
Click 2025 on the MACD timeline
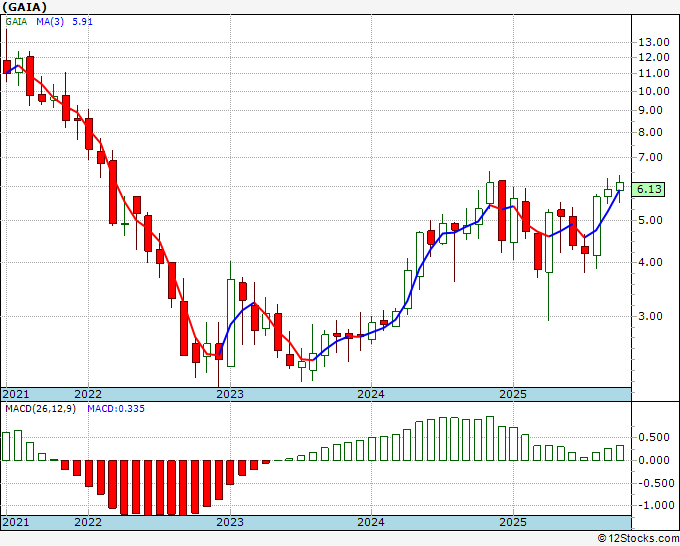click(x=513, y=522)
